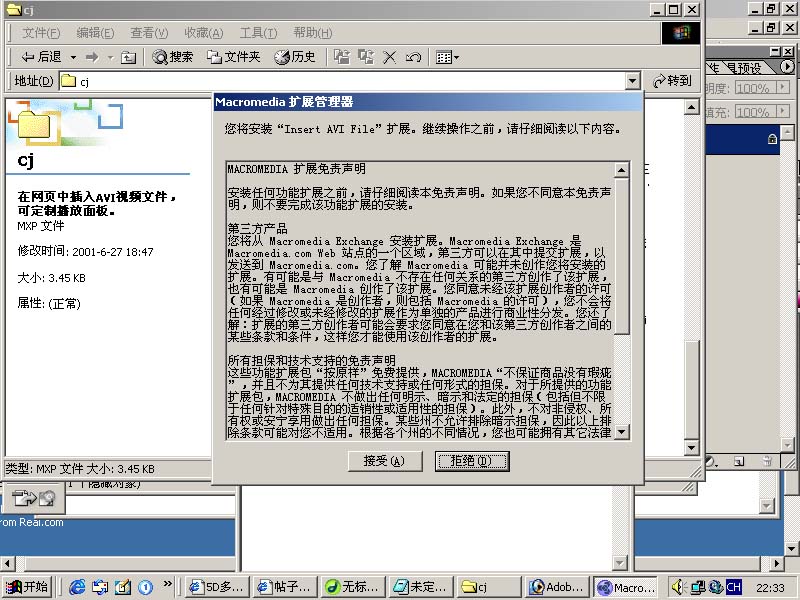800x600 pixels.
Task: Switch to Macro… taskbar window
Action: click(626, 587)
